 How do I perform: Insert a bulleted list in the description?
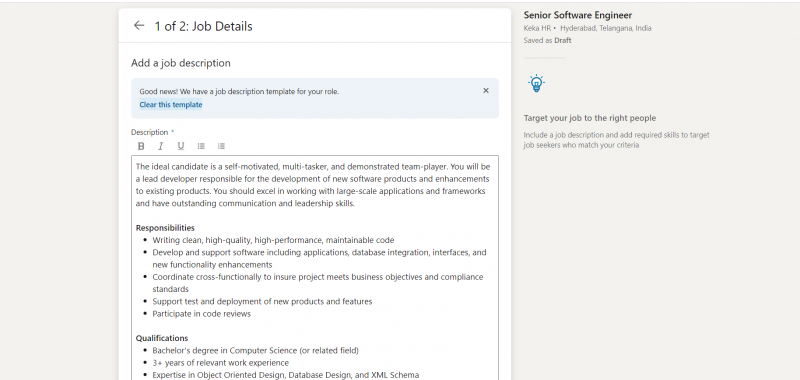[201, 146]
